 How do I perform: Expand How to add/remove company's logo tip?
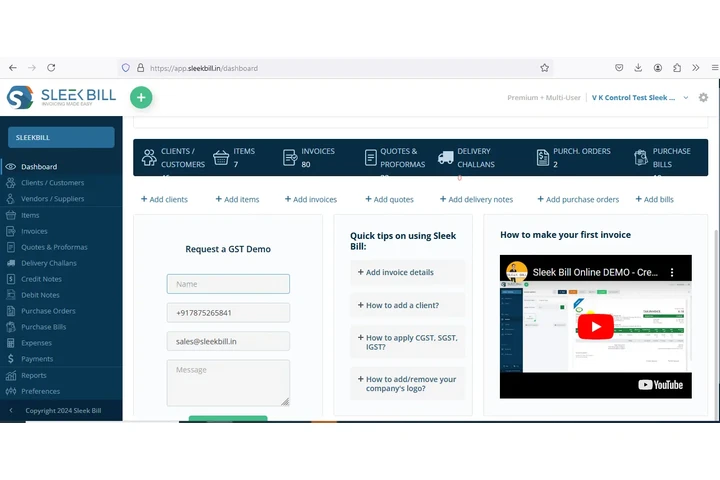pyautogui.click(x=407, y=384)
